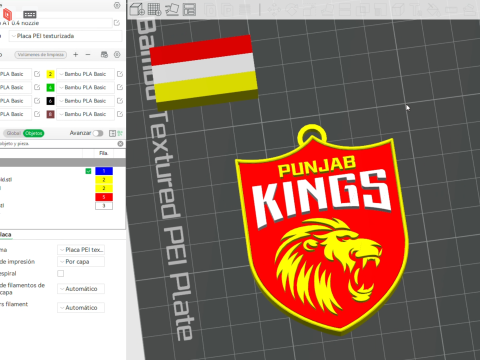Click white filament 3 cell in object list
Screen dimensions: 480x360
click(x=104, y=206)
